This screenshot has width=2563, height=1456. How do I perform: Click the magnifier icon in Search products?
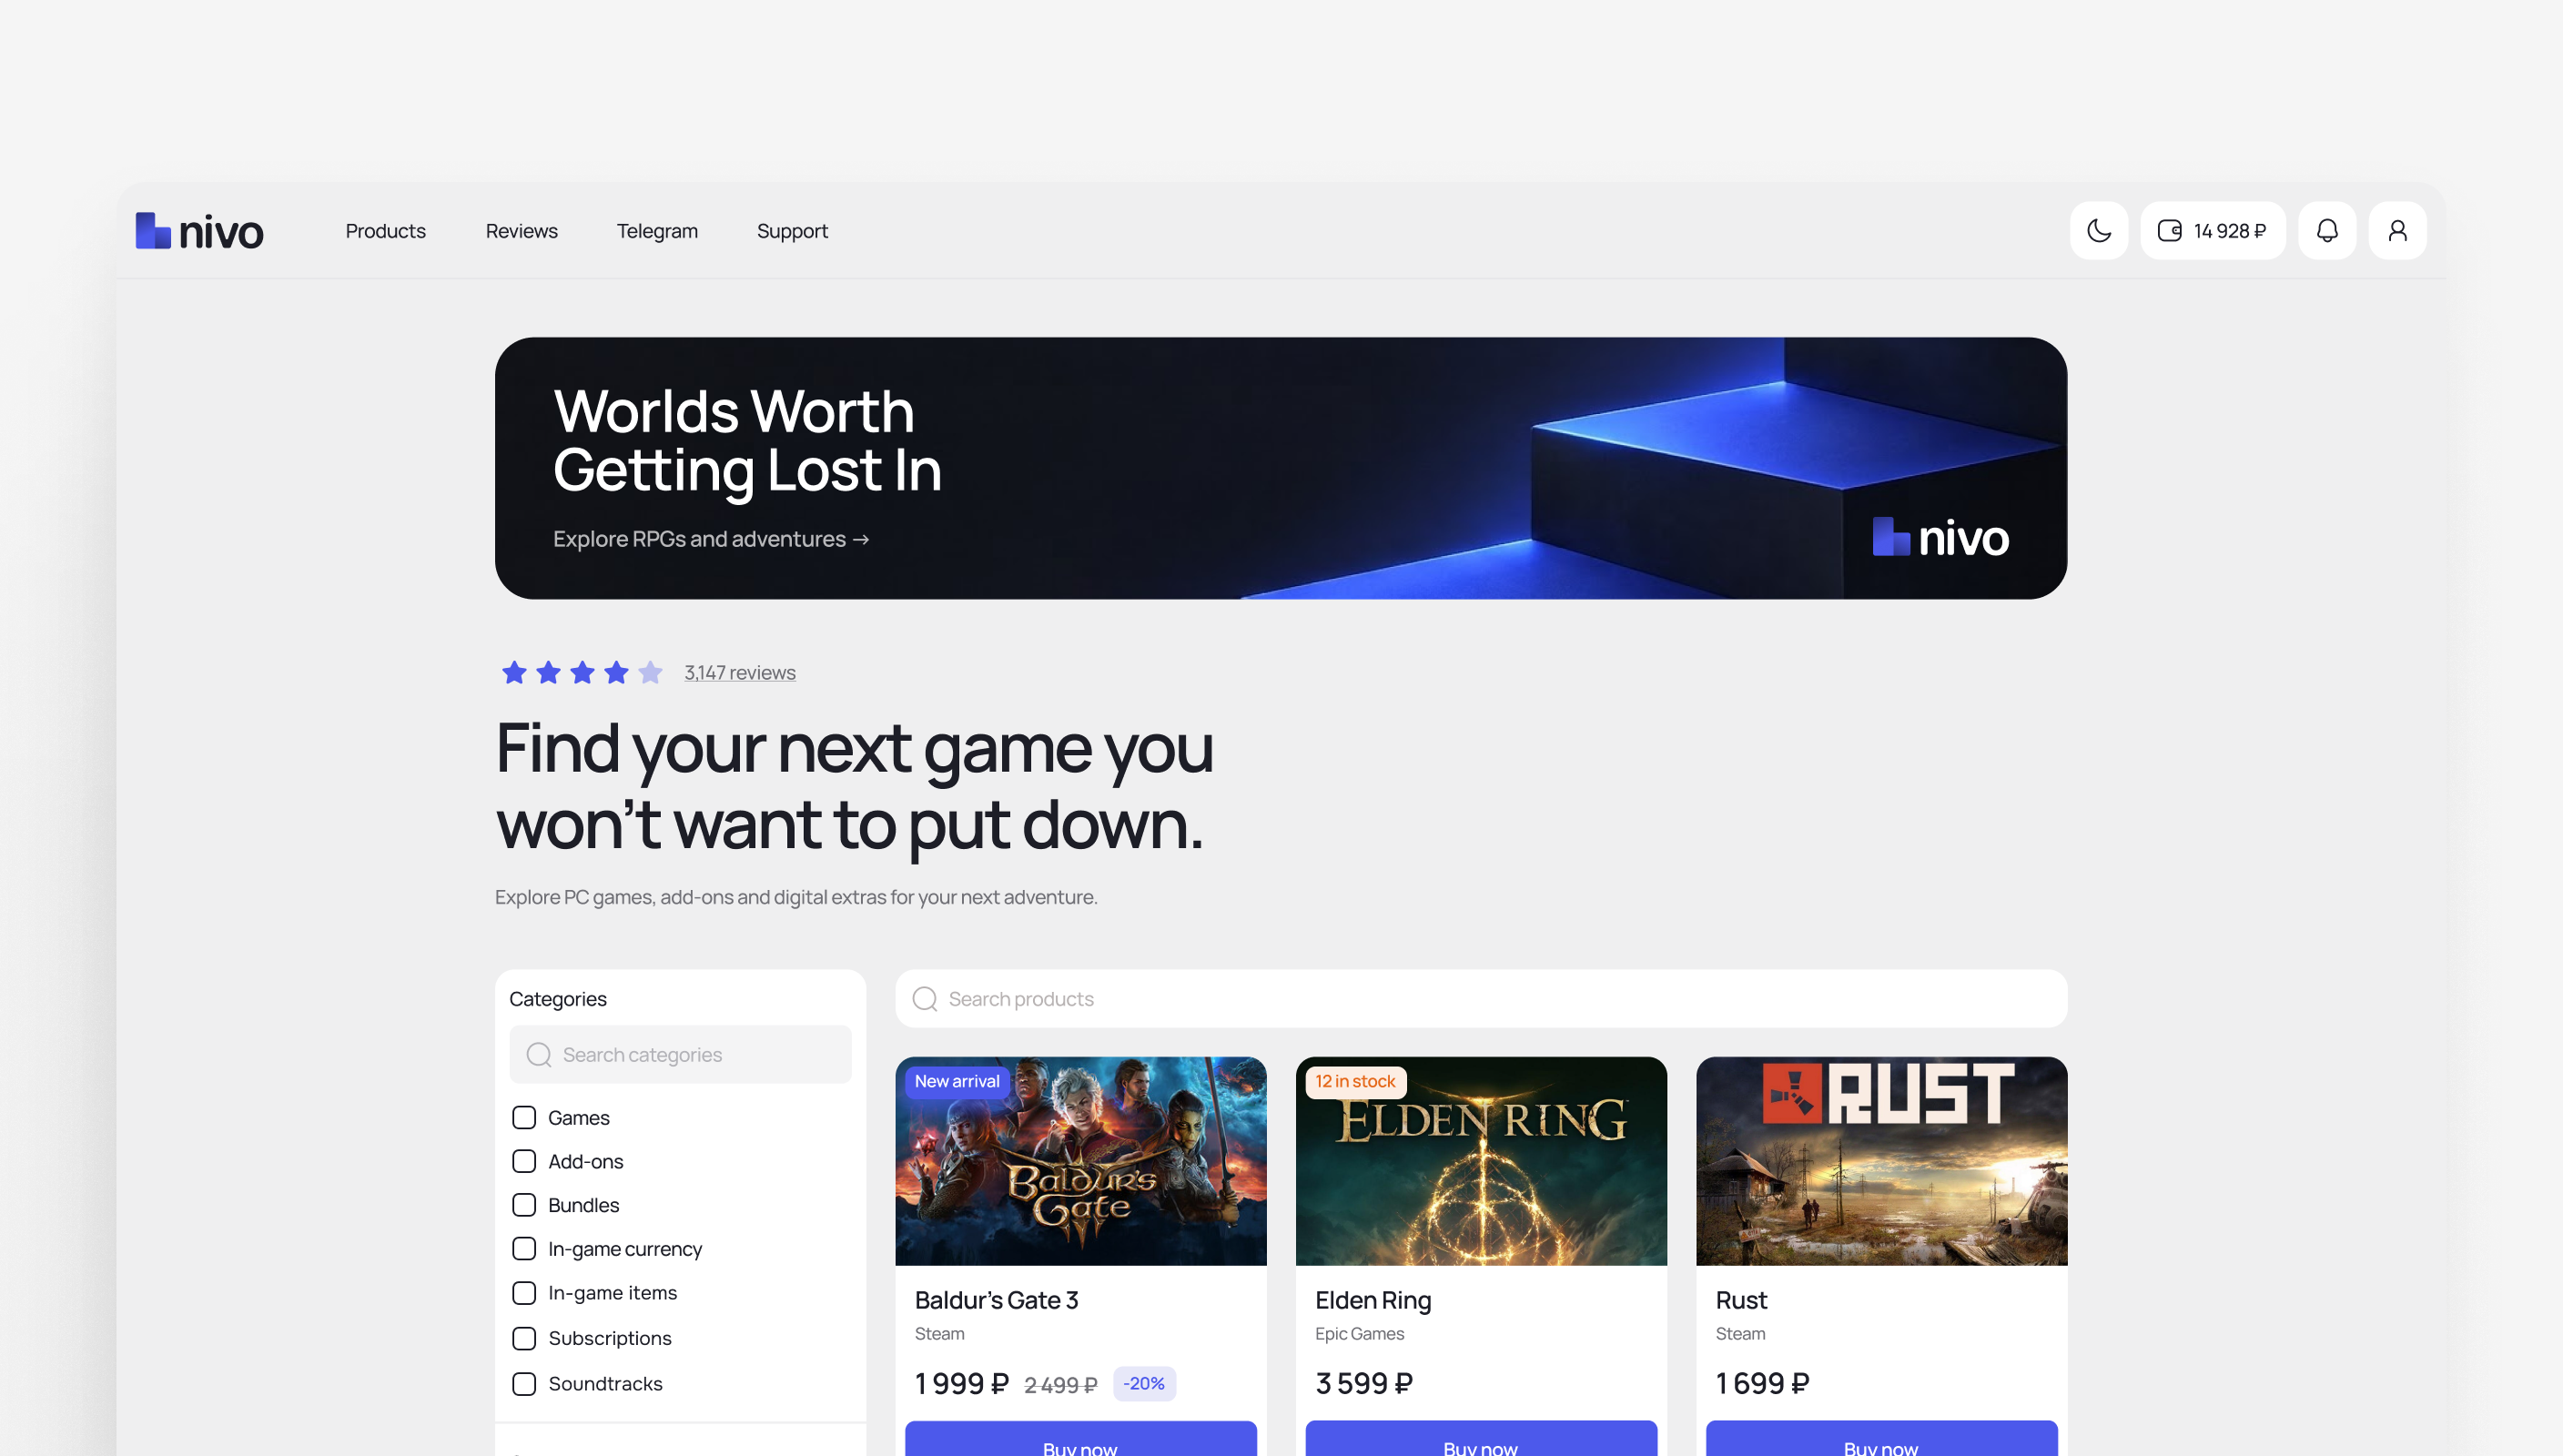(x=925, y=999)
